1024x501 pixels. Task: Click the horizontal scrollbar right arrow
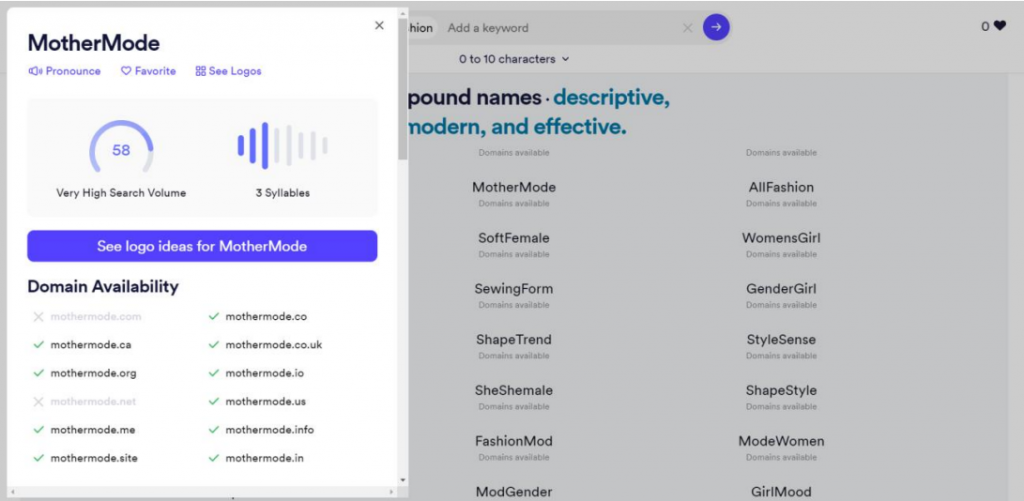pyautogui.click(x=391, y=492)
